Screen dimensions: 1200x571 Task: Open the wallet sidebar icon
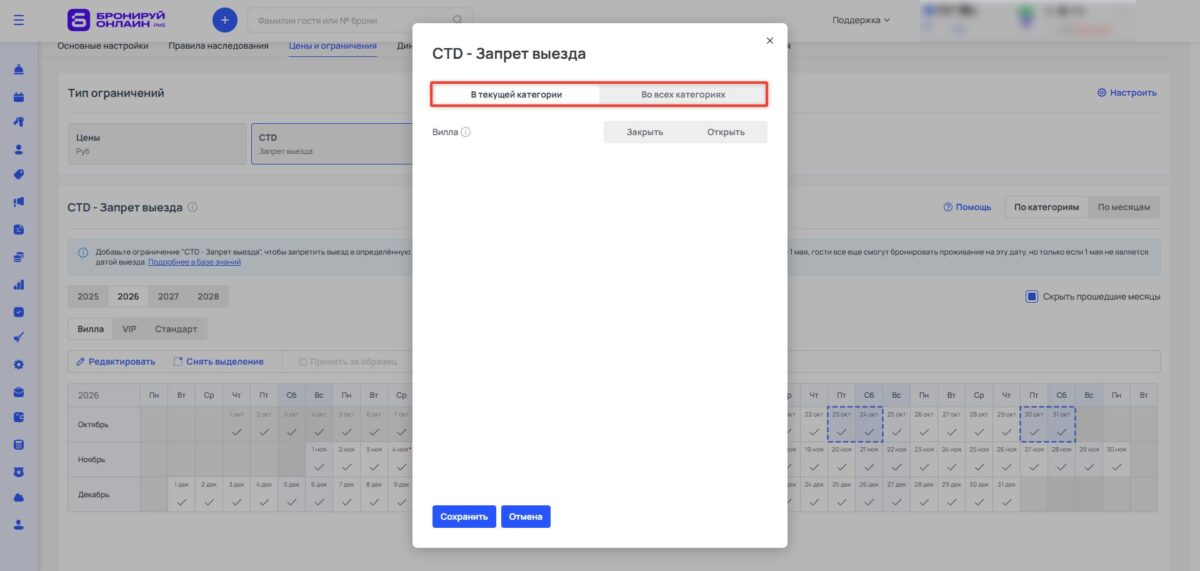point(19,417)
